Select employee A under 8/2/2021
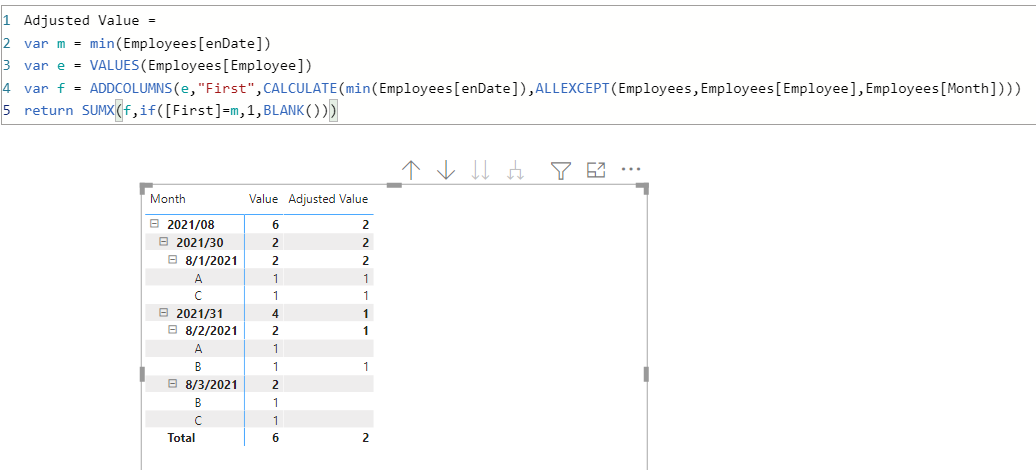 click(198, 348)
